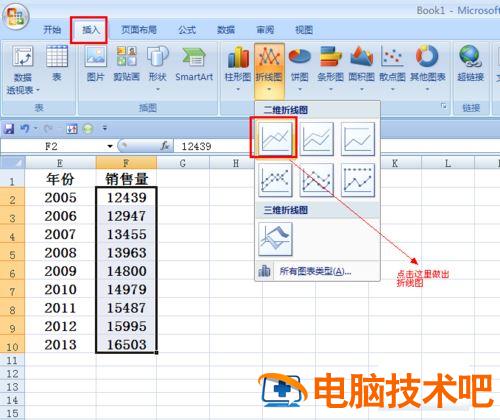Select the 销售量 header cell

(x=126, y=179)
